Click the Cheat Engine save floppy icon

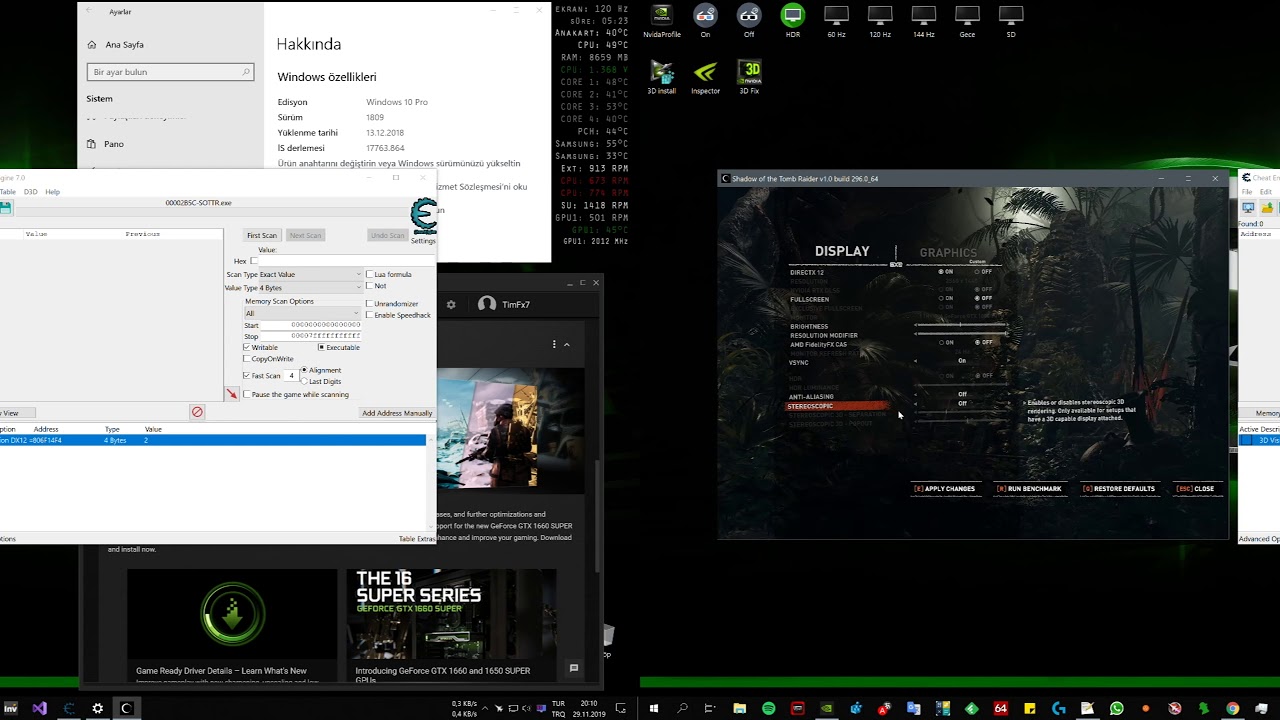click(x=5, y=208)
